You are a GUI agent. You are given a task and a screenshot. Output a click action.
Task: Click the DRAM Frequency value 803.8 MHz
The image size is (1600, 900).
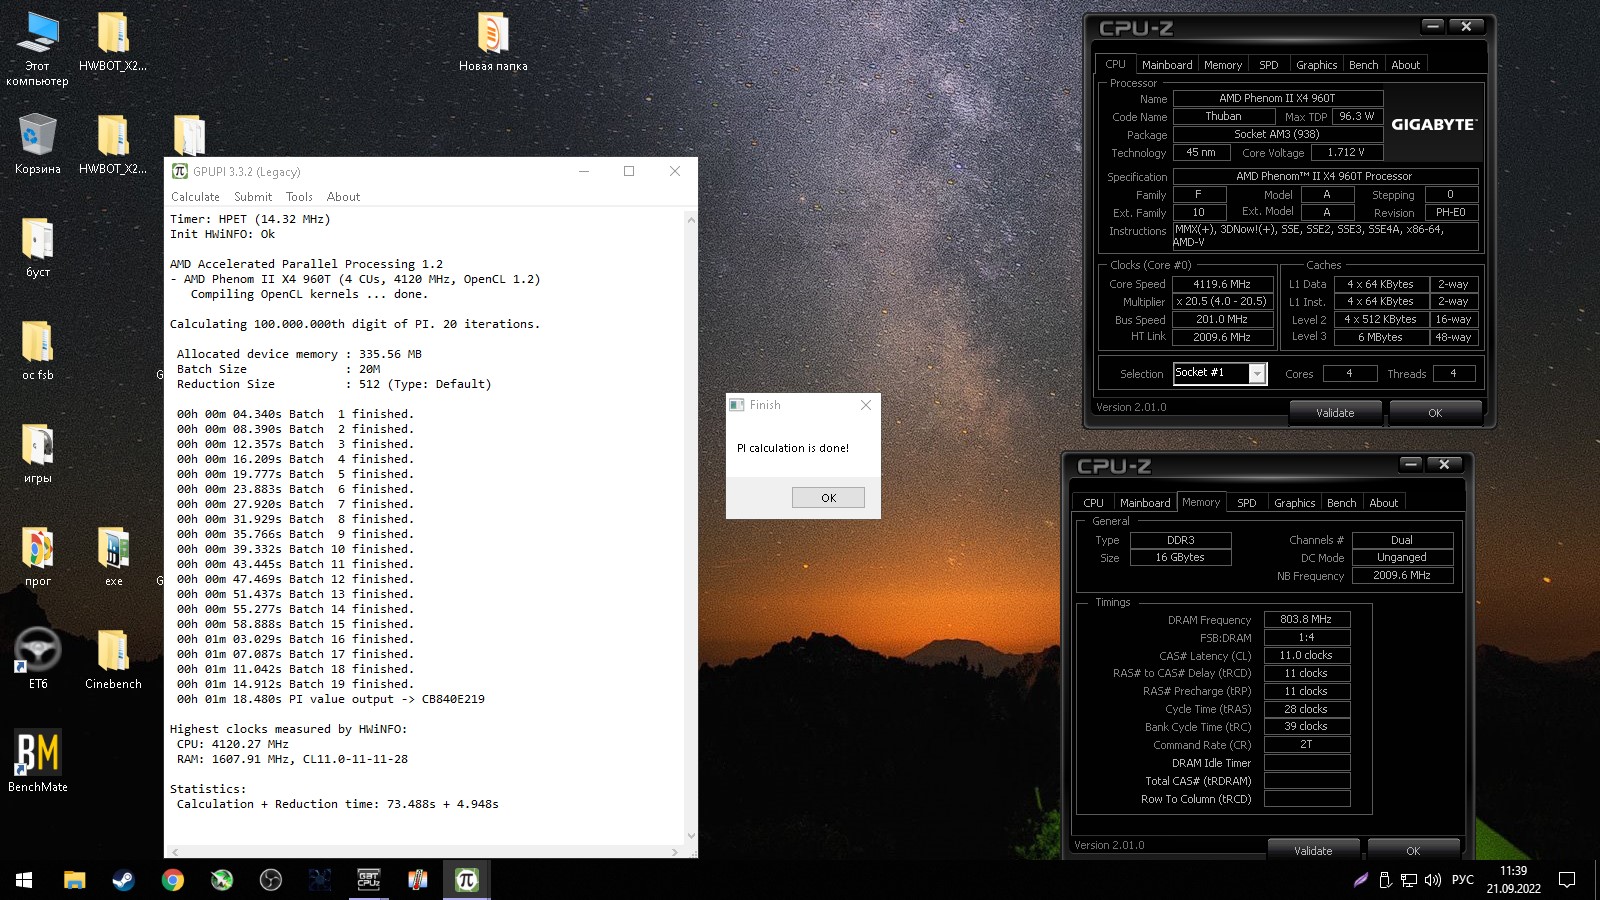[1306, 619]
